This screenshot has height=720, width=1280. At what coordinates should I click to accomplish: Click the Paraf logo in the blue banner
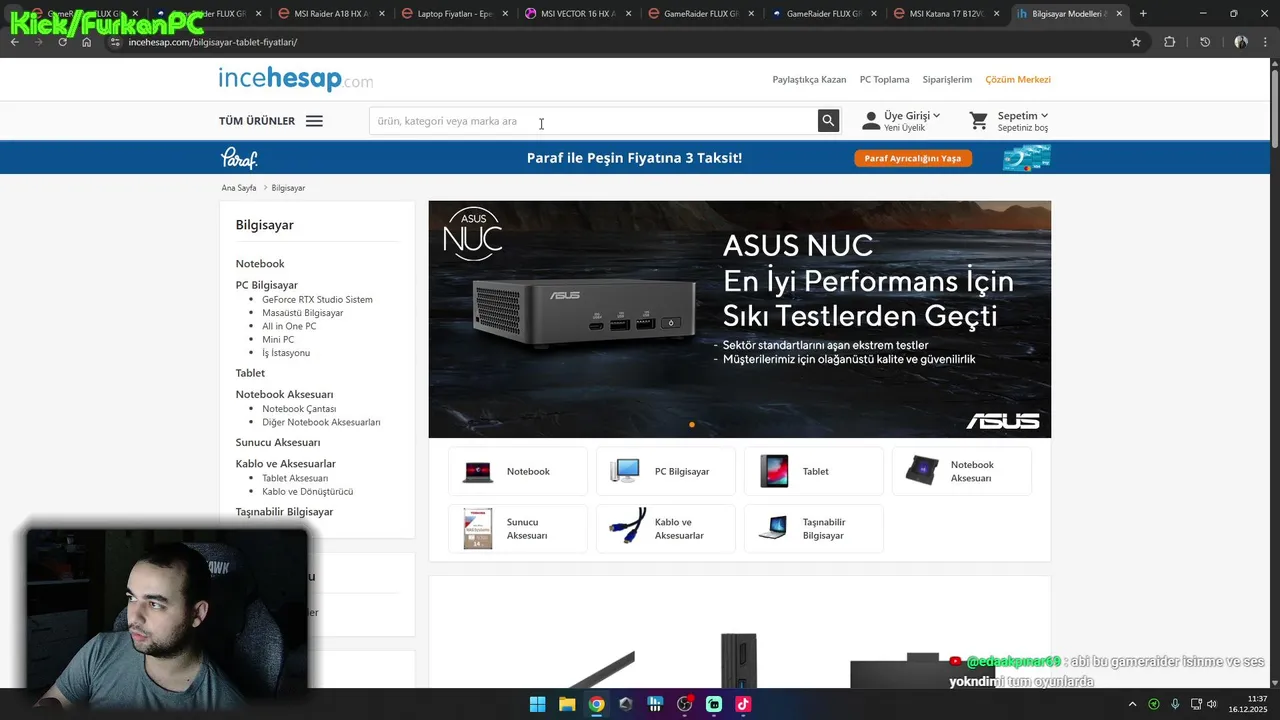(239, 158)
